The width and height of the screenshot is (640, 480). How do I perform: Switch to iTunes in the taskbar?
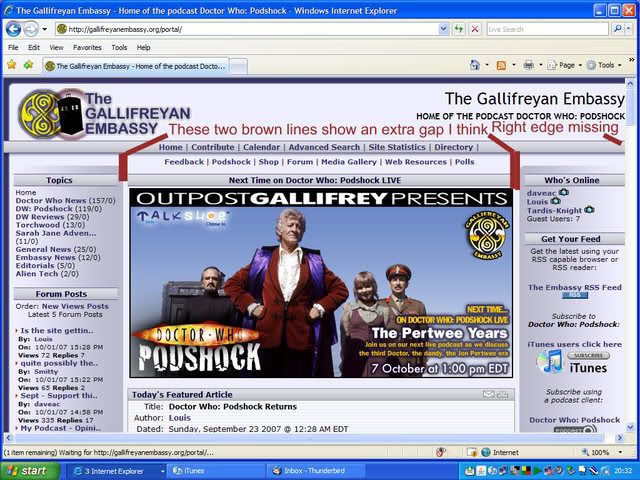(x=216, y=471)
